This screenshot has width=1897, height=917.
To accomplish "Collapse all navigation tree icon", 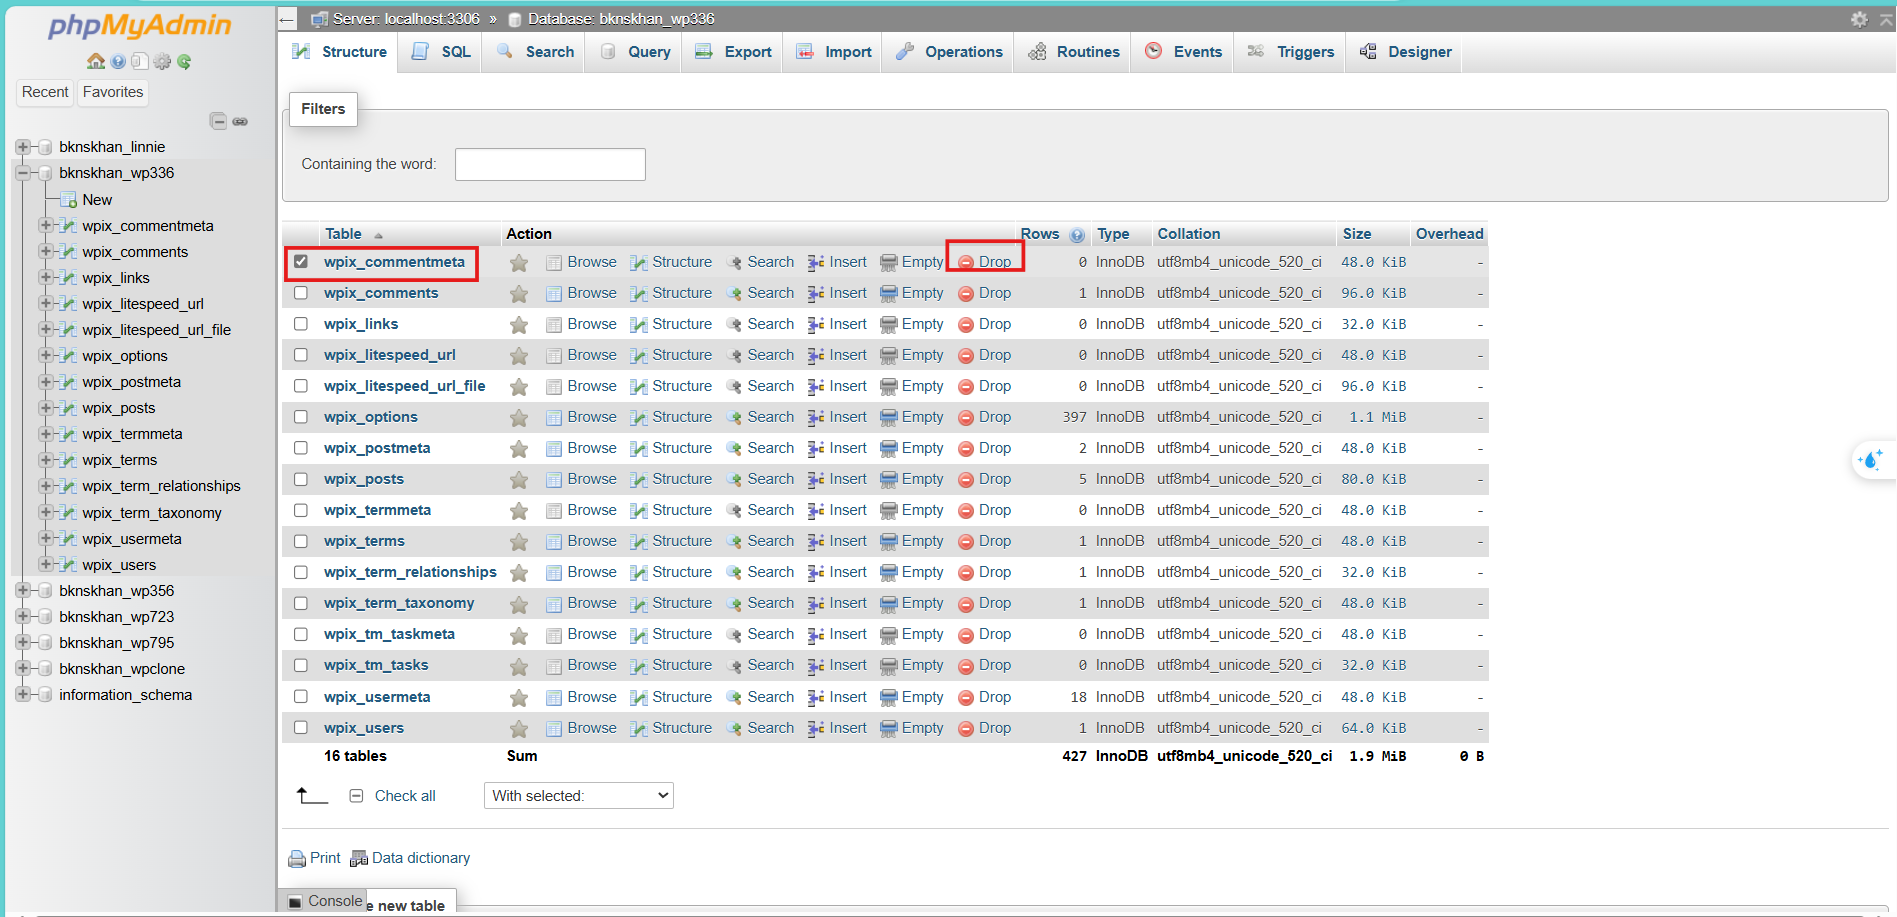I will [x=218, y=121].
